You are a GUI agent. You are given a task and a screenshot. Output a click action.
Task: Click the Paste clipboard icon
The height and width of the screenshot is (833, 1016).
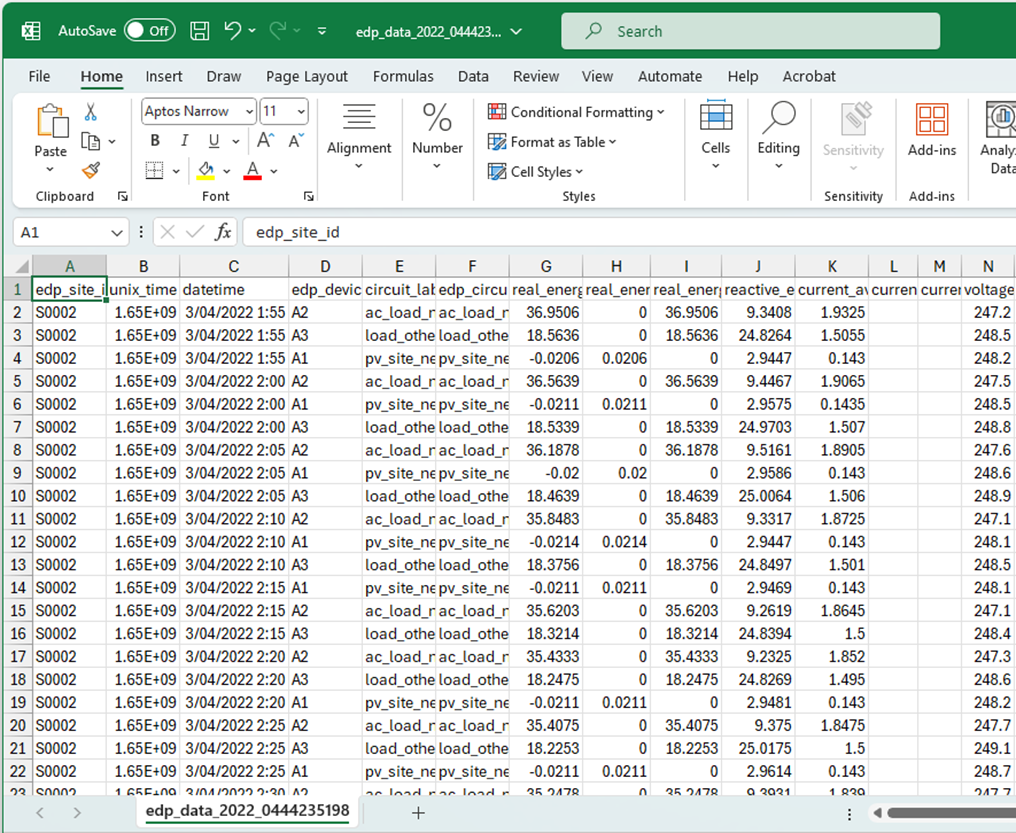pyautogui.click(x=51, y=132)
